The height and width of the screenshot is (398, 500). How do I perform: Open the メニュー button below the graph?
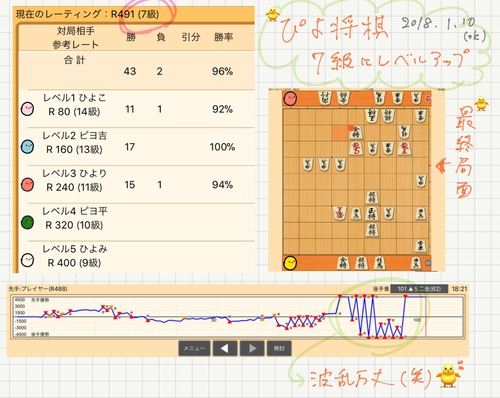pyautogui.click(x=194, y=348)
